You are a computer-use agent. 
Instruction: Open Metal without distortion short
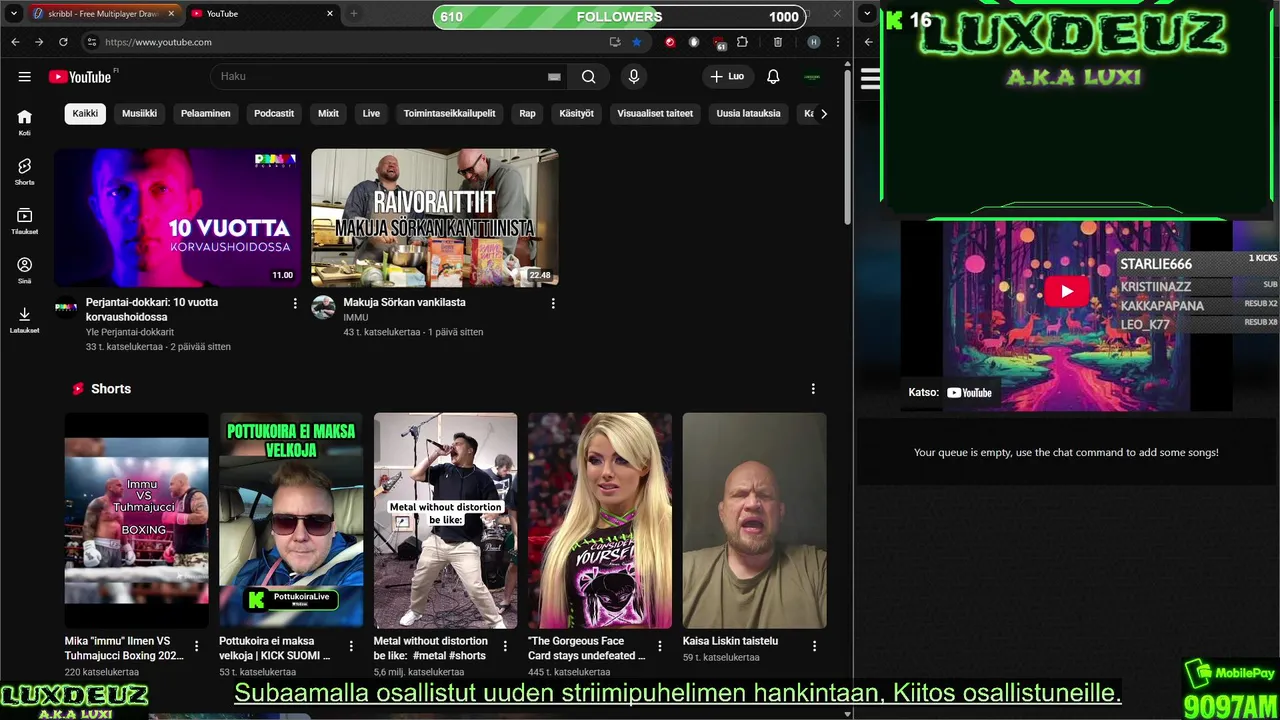446,520
